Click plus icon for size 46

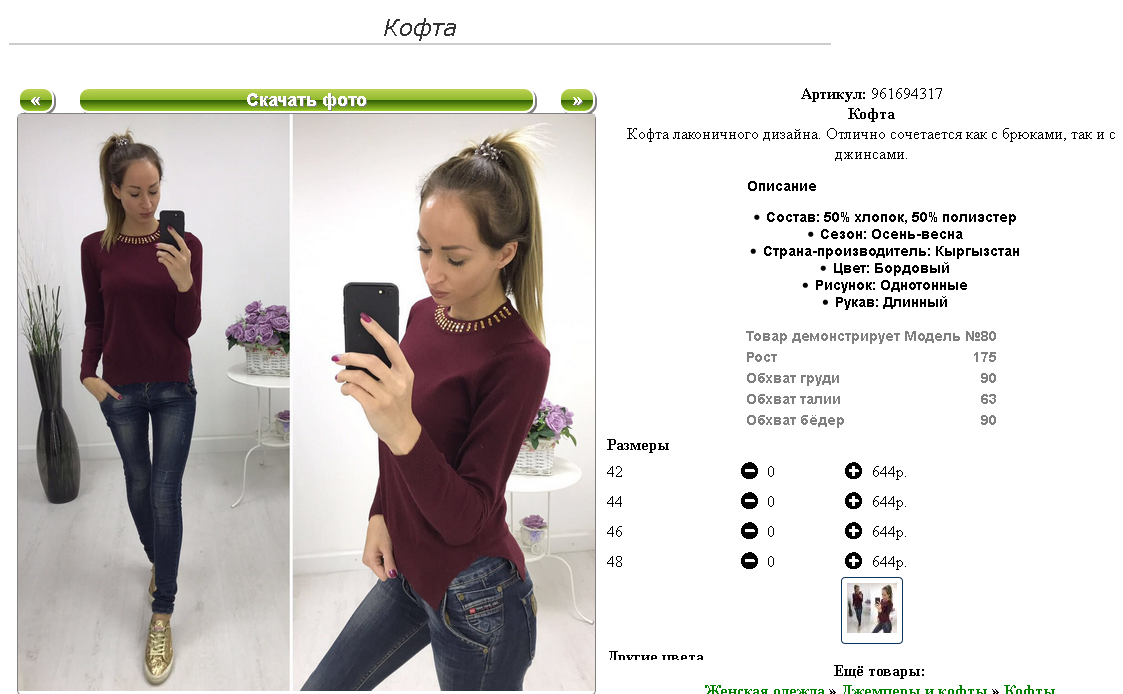(x=853, y=531)
